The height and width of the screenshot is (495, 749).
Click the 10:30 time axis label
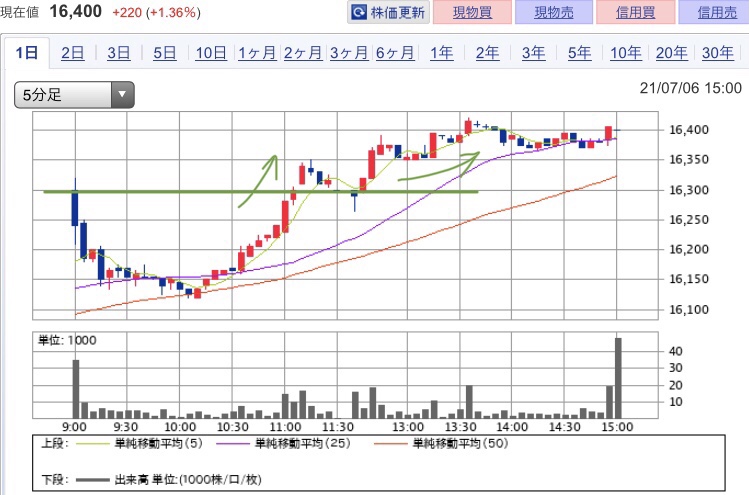tap(233, 427)
